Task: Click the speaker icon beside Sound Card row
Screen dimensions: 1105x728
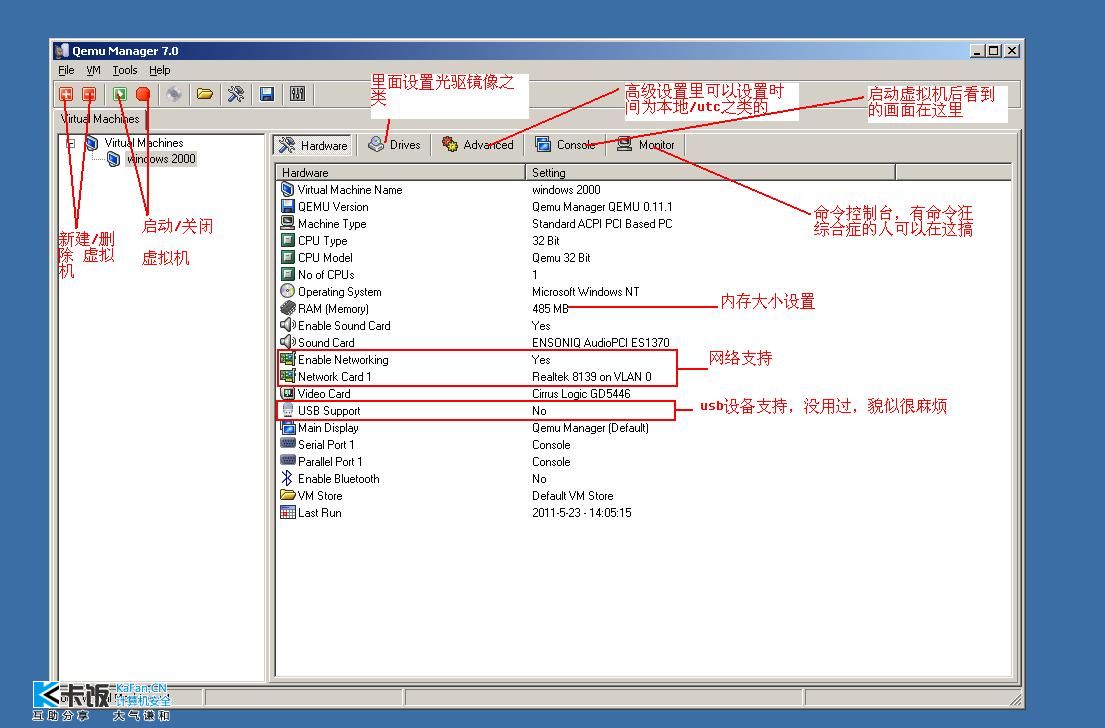Action: tap(288, 342)
